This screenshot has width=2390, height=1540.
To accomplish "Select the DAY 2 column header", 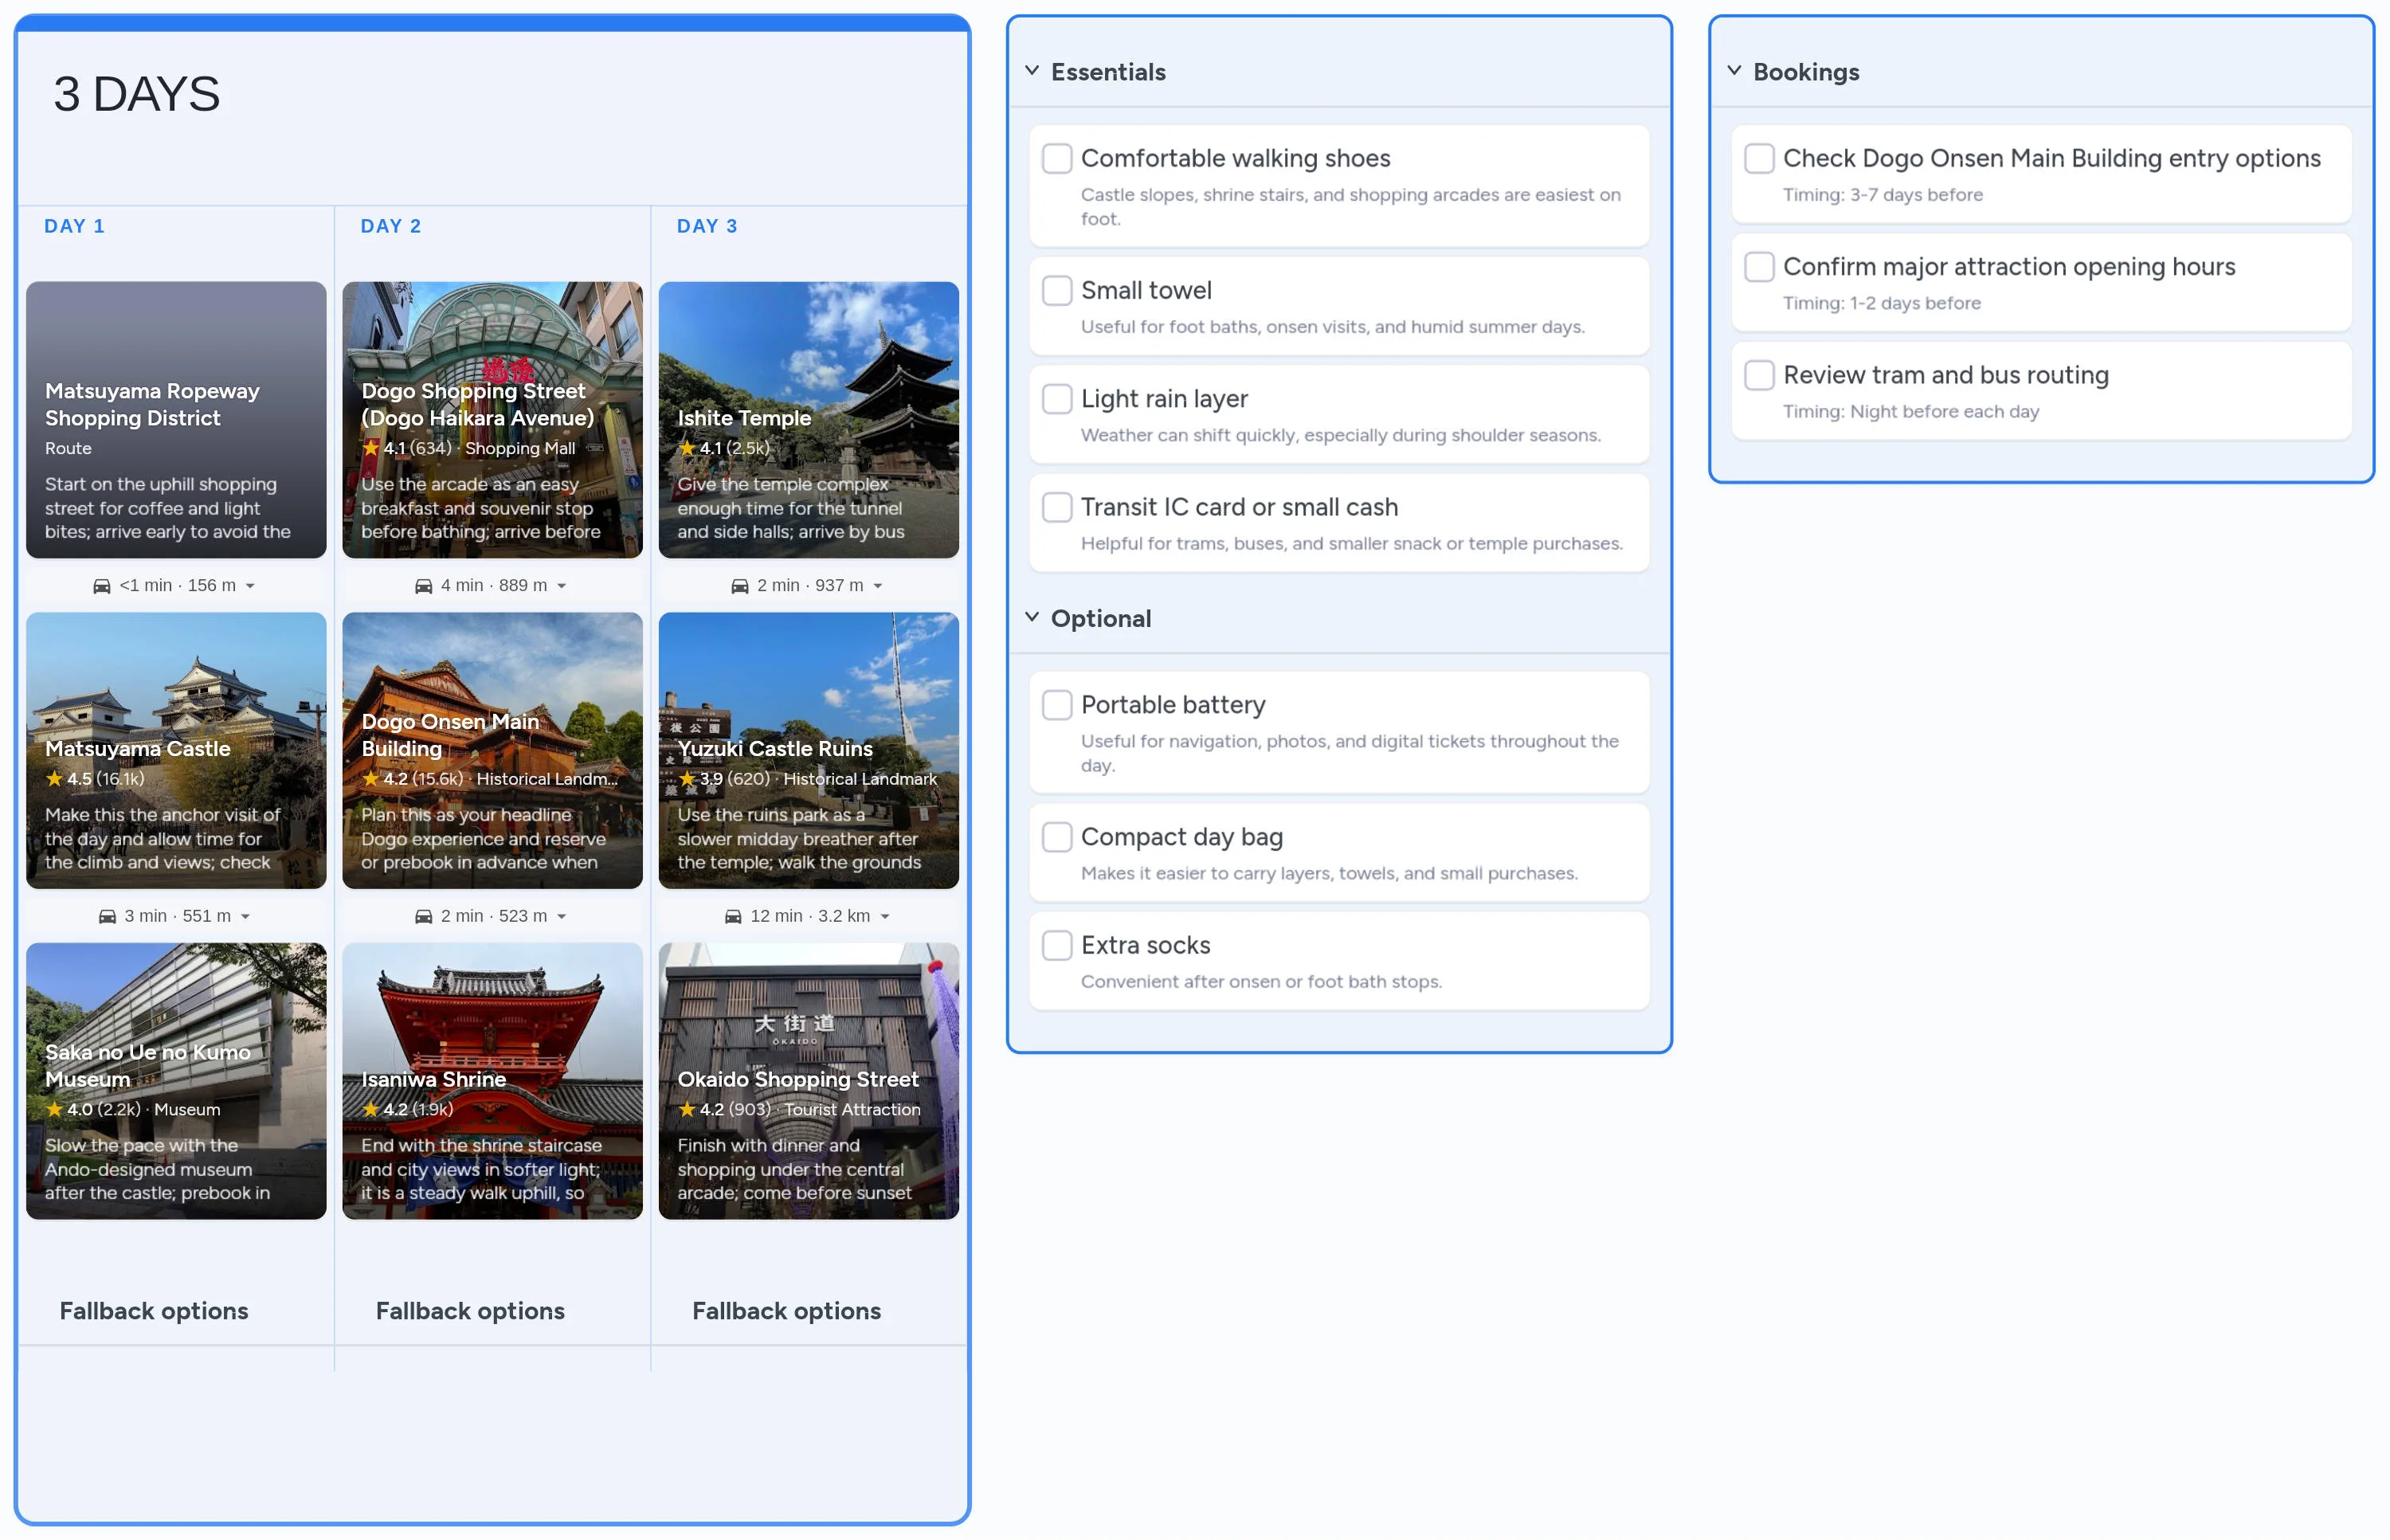I will pyautogui.click(x=391, y=226).
